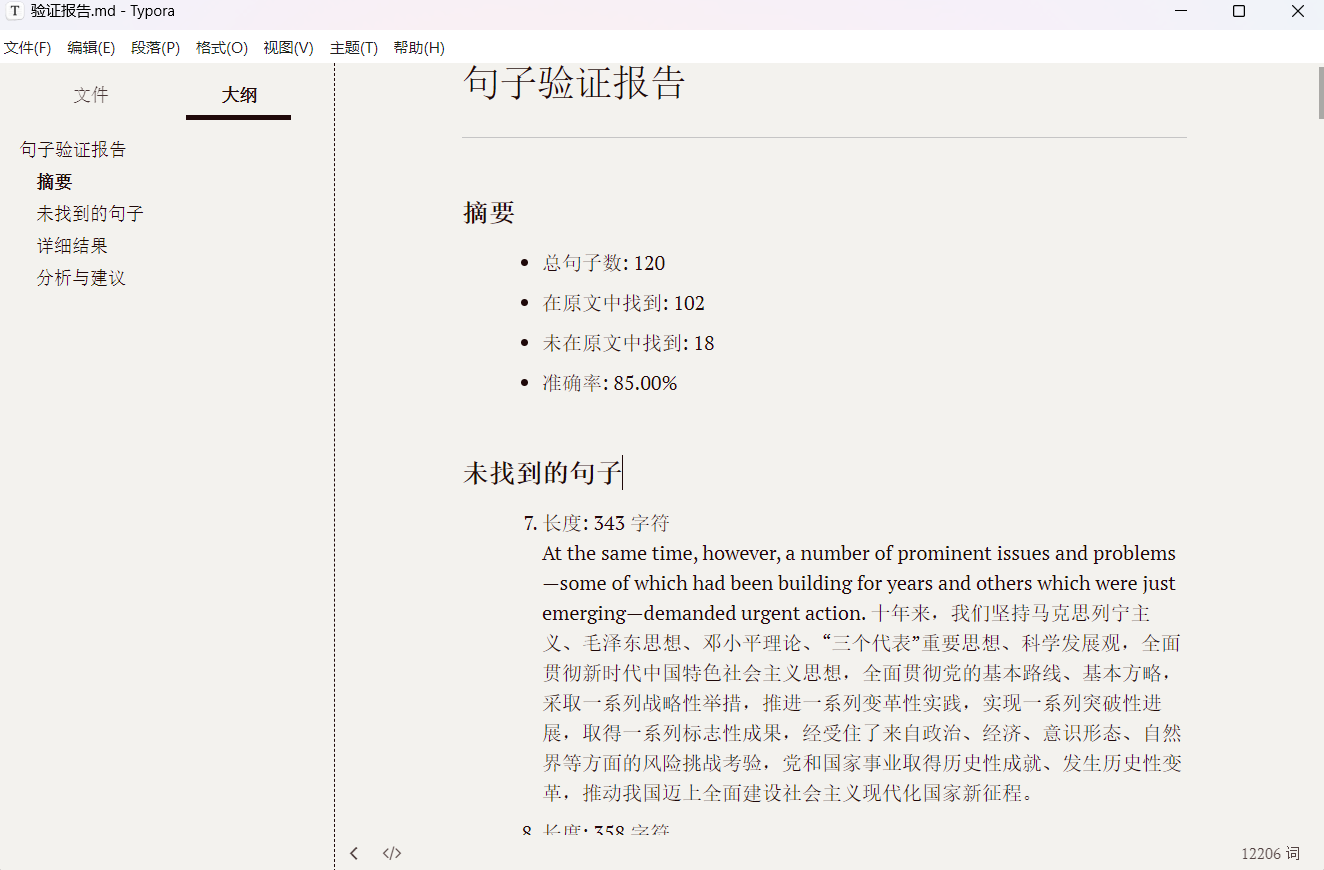The width and height of the screenshot is (1324, 870).
Task: Click 句子验证报告 at the top of the outline
Action: [73, 149]
